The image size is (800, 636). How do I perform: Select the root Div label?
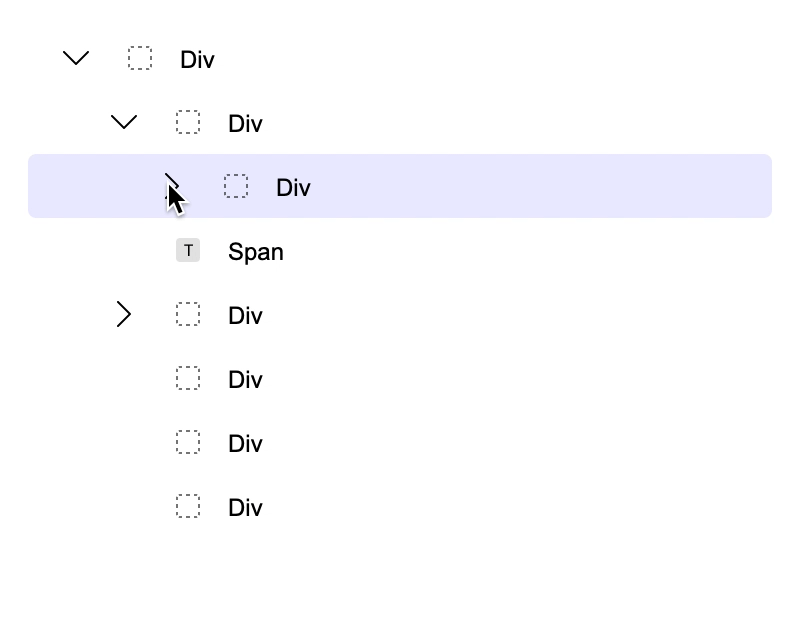(x=197, y=60)
